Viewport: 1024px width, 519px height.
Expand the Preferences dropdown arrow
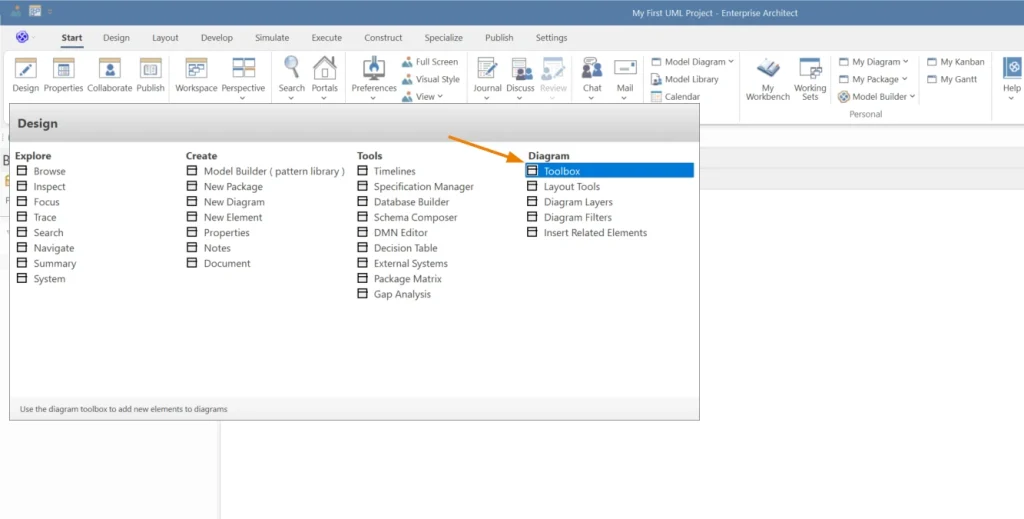pyautogui.click(x=374, y=99)
